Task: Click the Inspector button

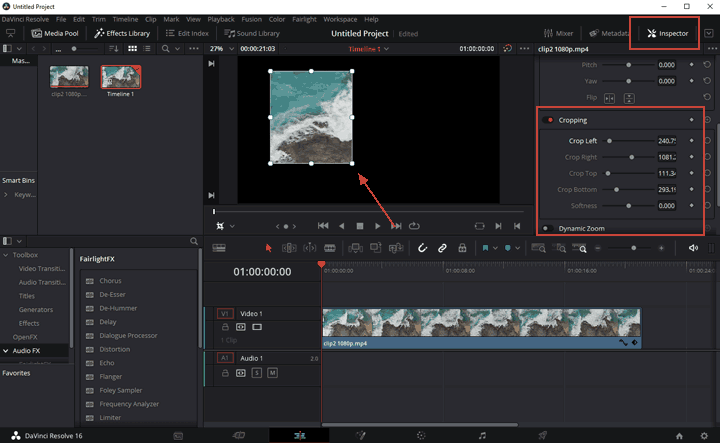Action: (x=667, y=33)
